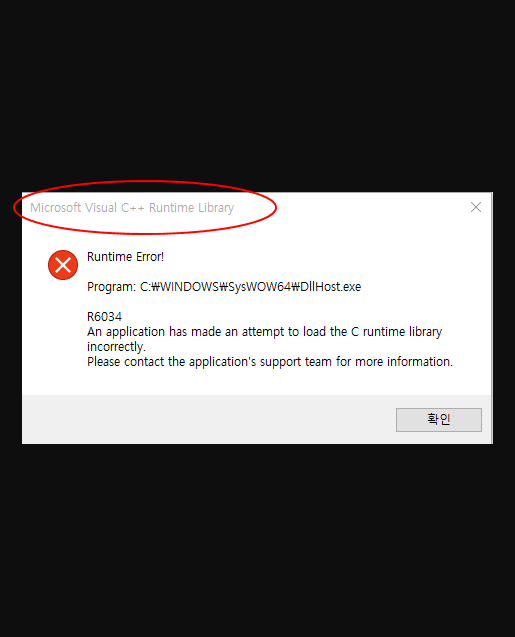Click the "Runtime Error!" heading text

tap(126, 257)
